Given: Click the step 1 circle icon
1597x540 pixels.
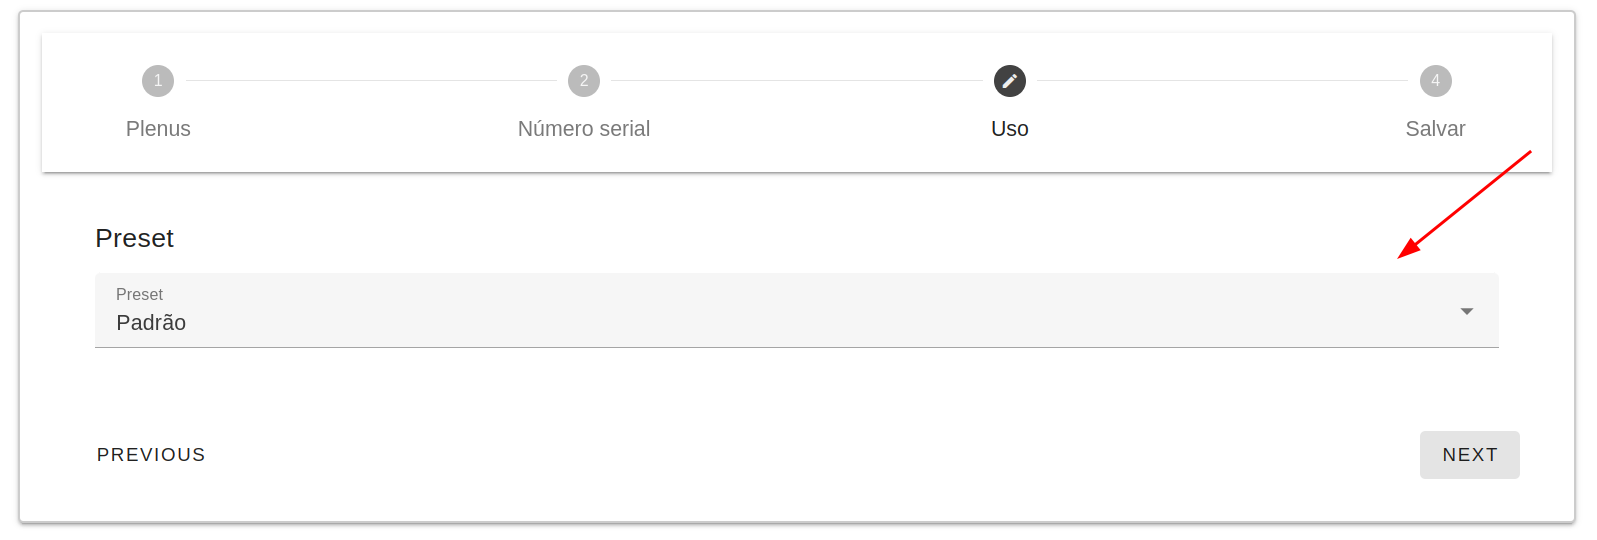Looking at the screenshot, I should (x=158, y=81).
